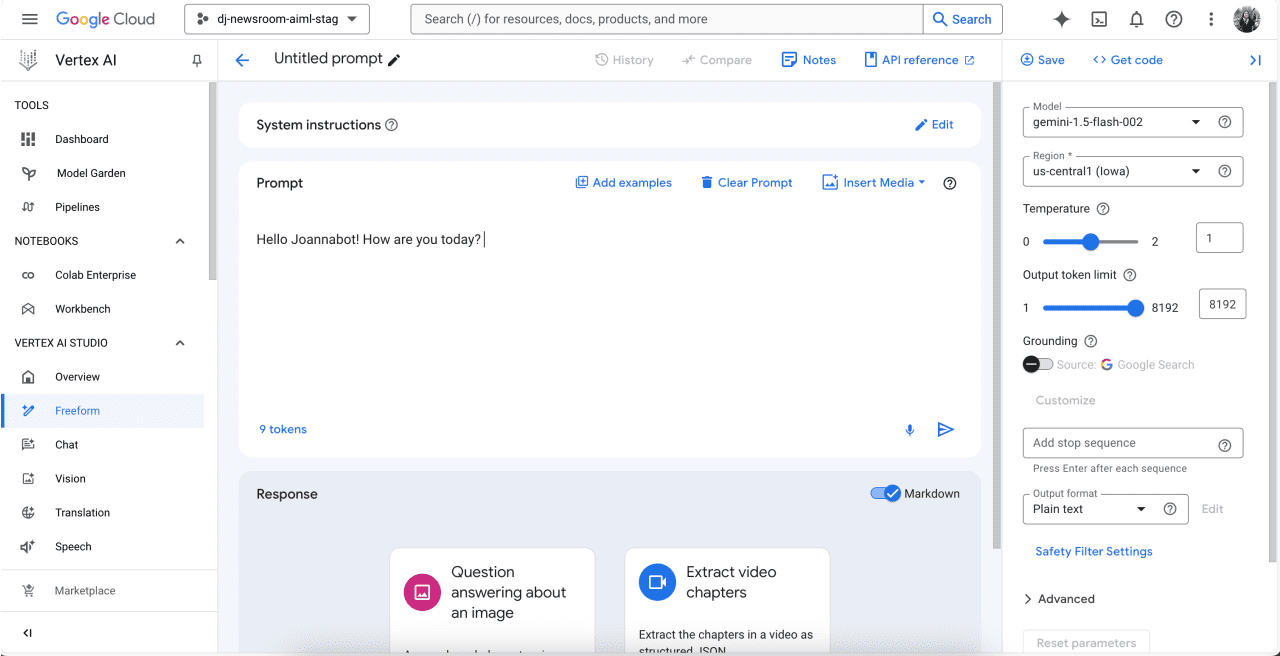The height and width of the screenshot is (656, 1280).
Task: Open the help question mark in top bar
Action: tap(1174, 19)
